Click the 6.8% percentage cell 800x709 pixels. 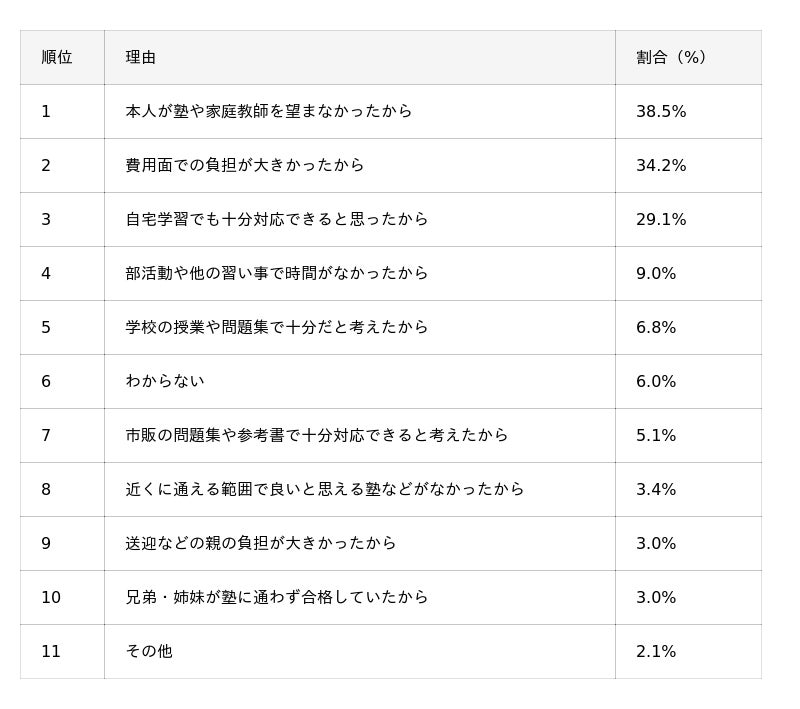click(656, 328)
